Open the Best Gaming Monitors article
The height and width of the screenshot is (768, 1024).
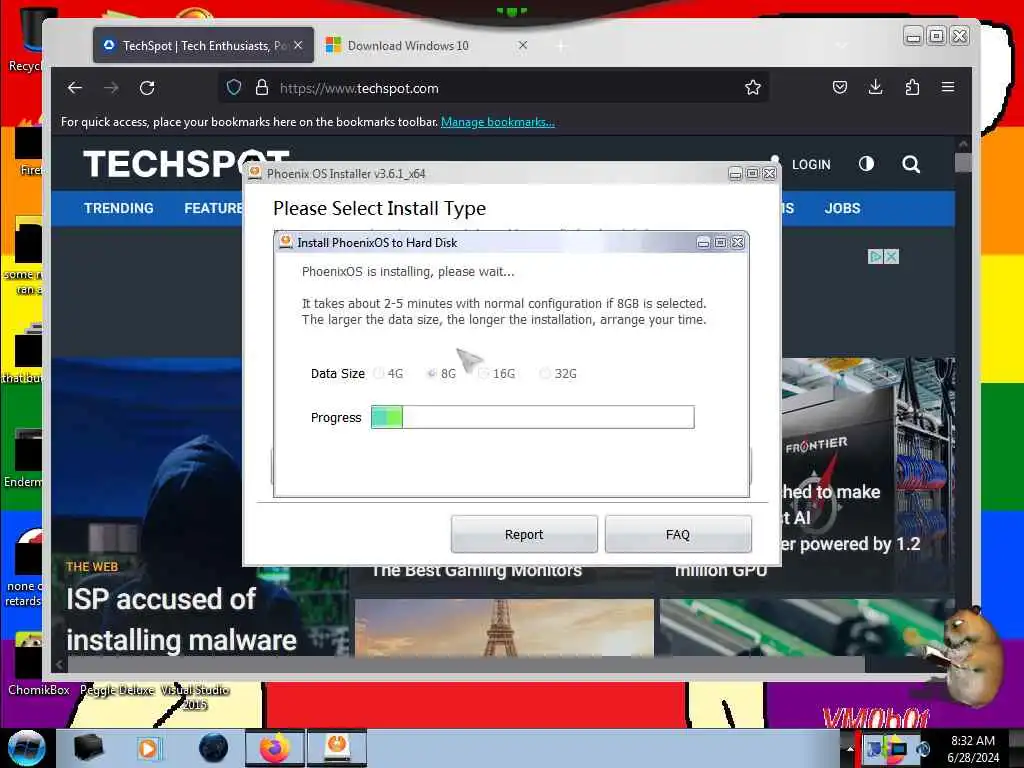[x=477, y=571]
